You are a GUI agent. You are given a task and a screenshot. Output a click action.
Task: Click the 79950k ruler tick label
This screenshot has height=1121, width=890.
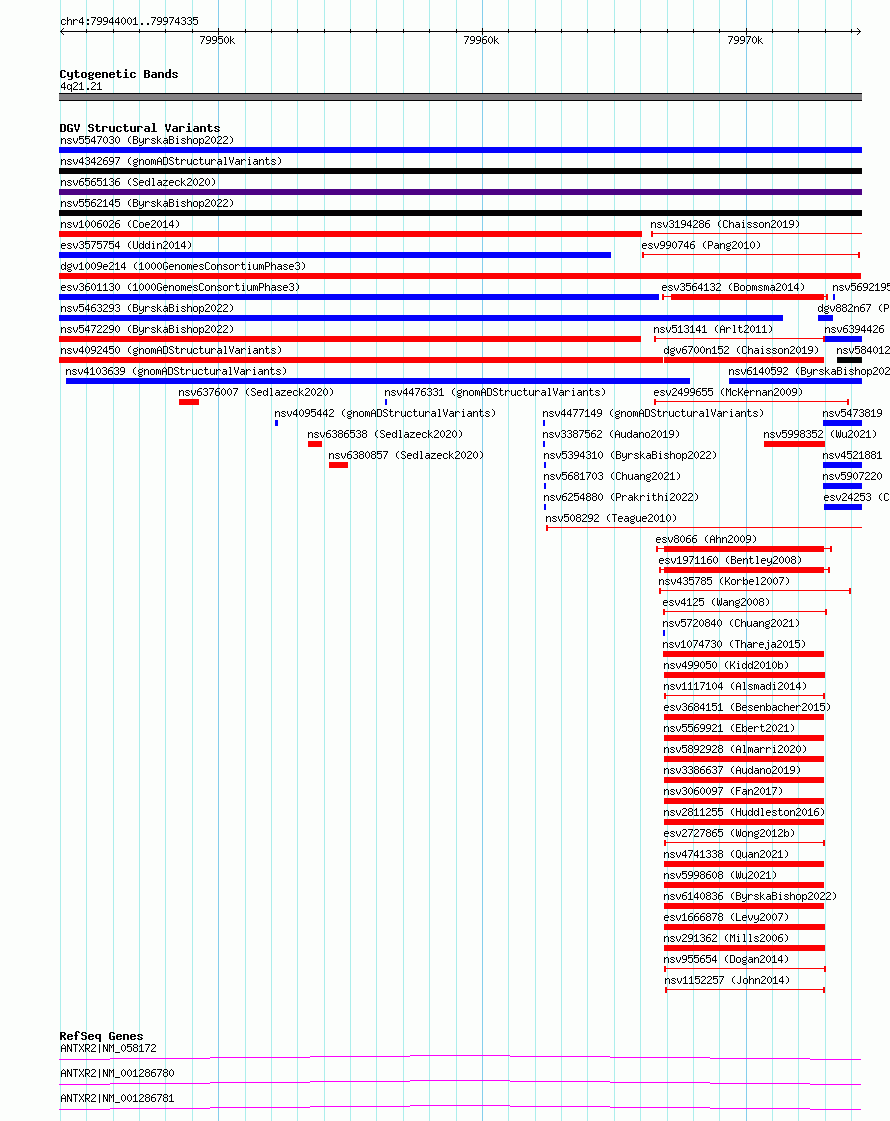tap(217, 41)
